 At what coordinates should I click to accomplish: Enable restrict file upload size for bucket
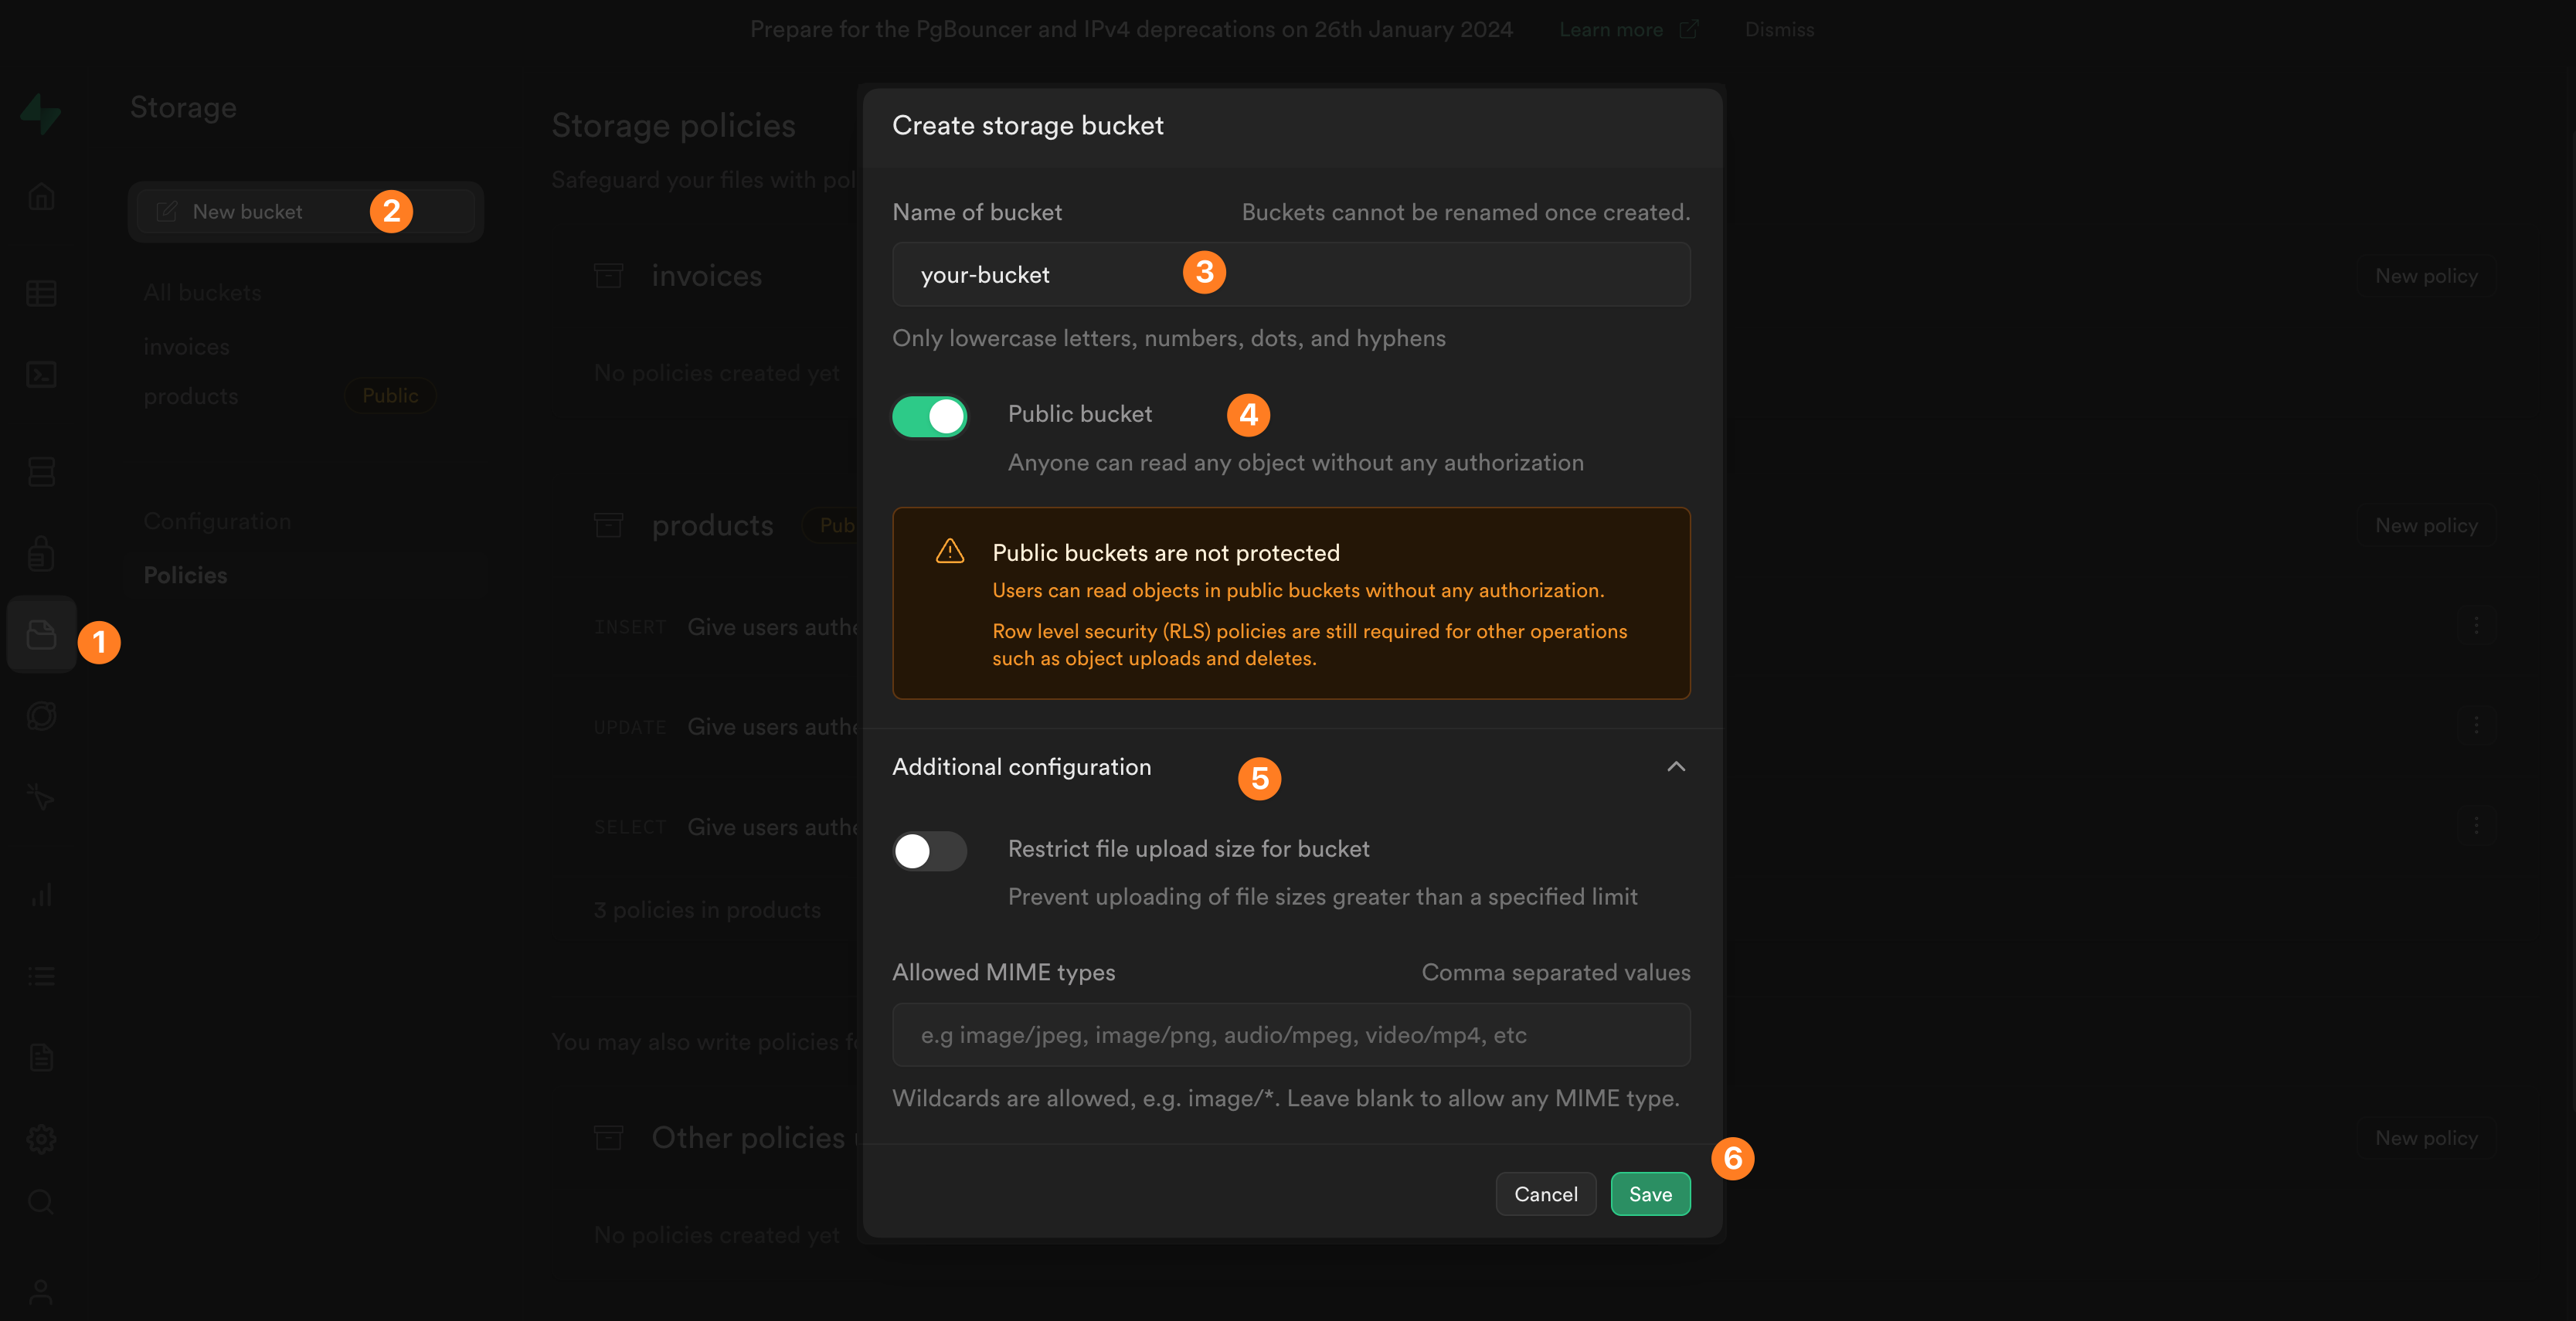(929, 851)
